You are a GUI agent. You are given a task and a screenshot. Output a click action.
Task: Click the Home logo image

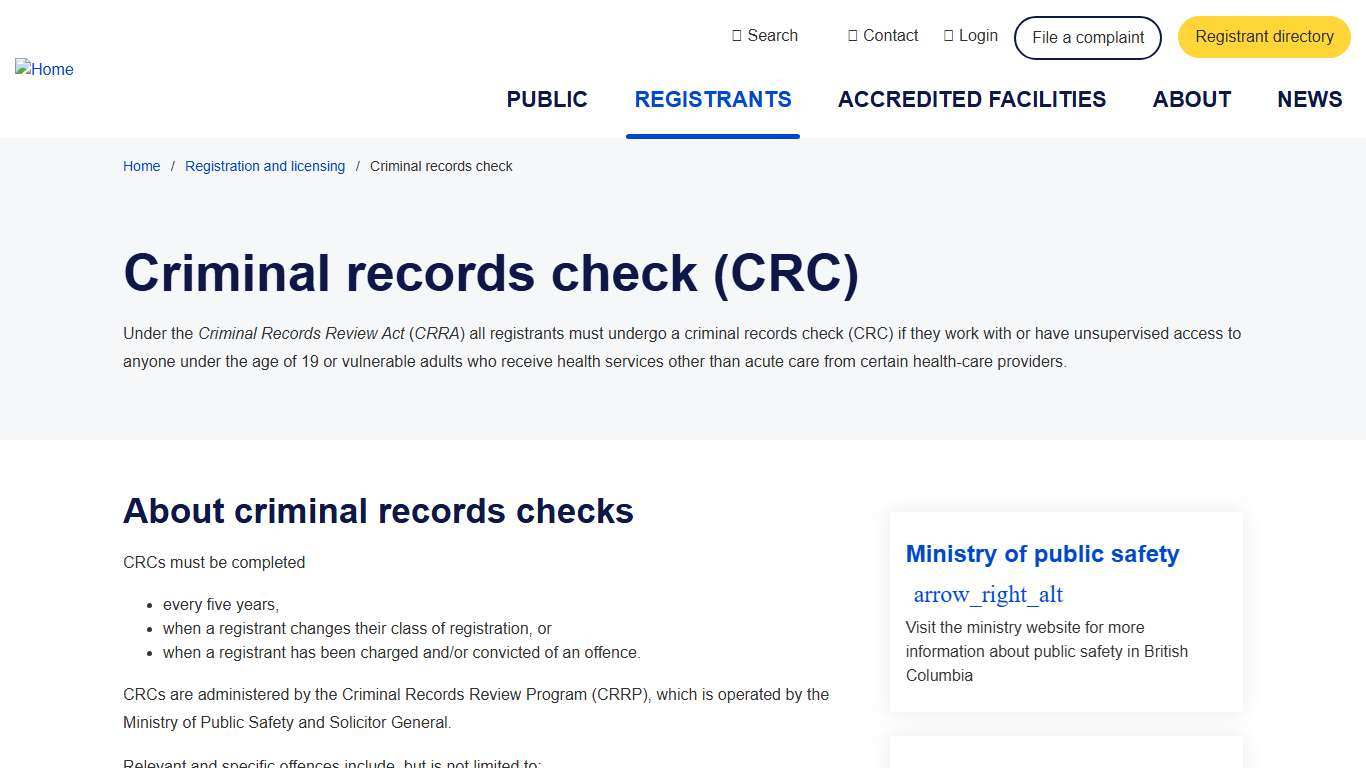[x=44, y=69]
